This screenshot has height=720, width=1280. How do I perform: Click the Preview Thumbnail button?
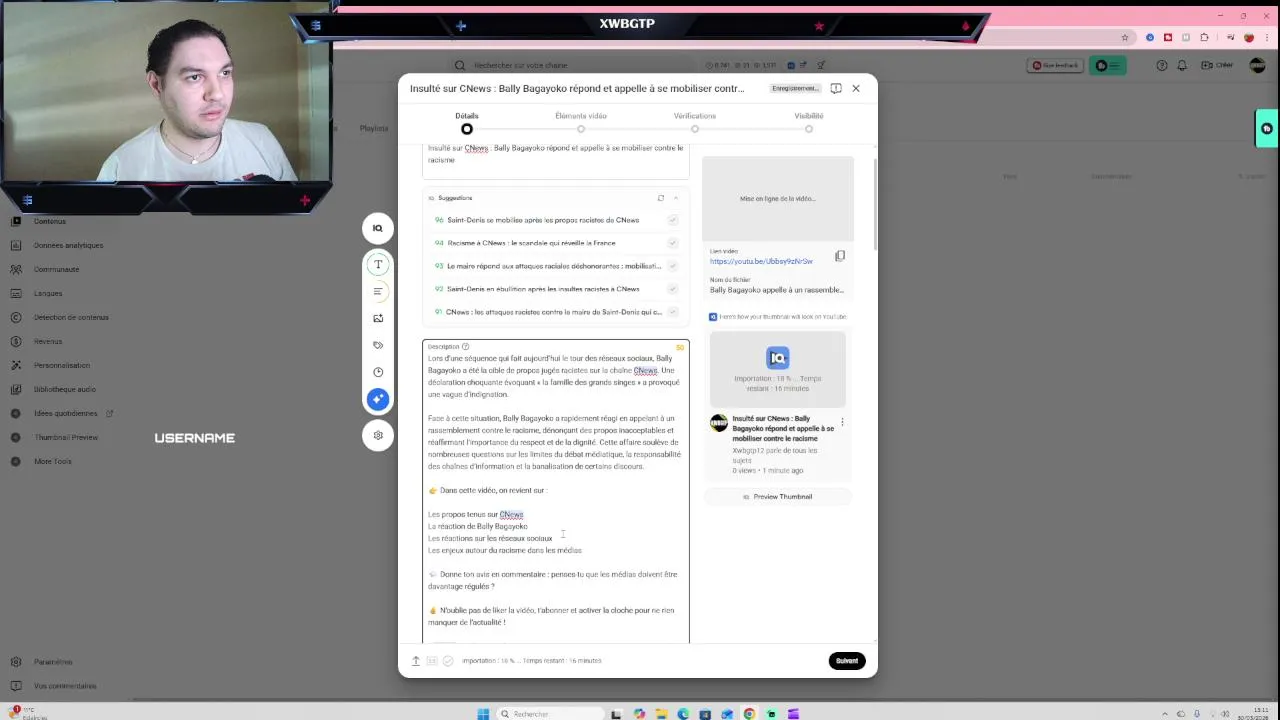pos(778,497)
